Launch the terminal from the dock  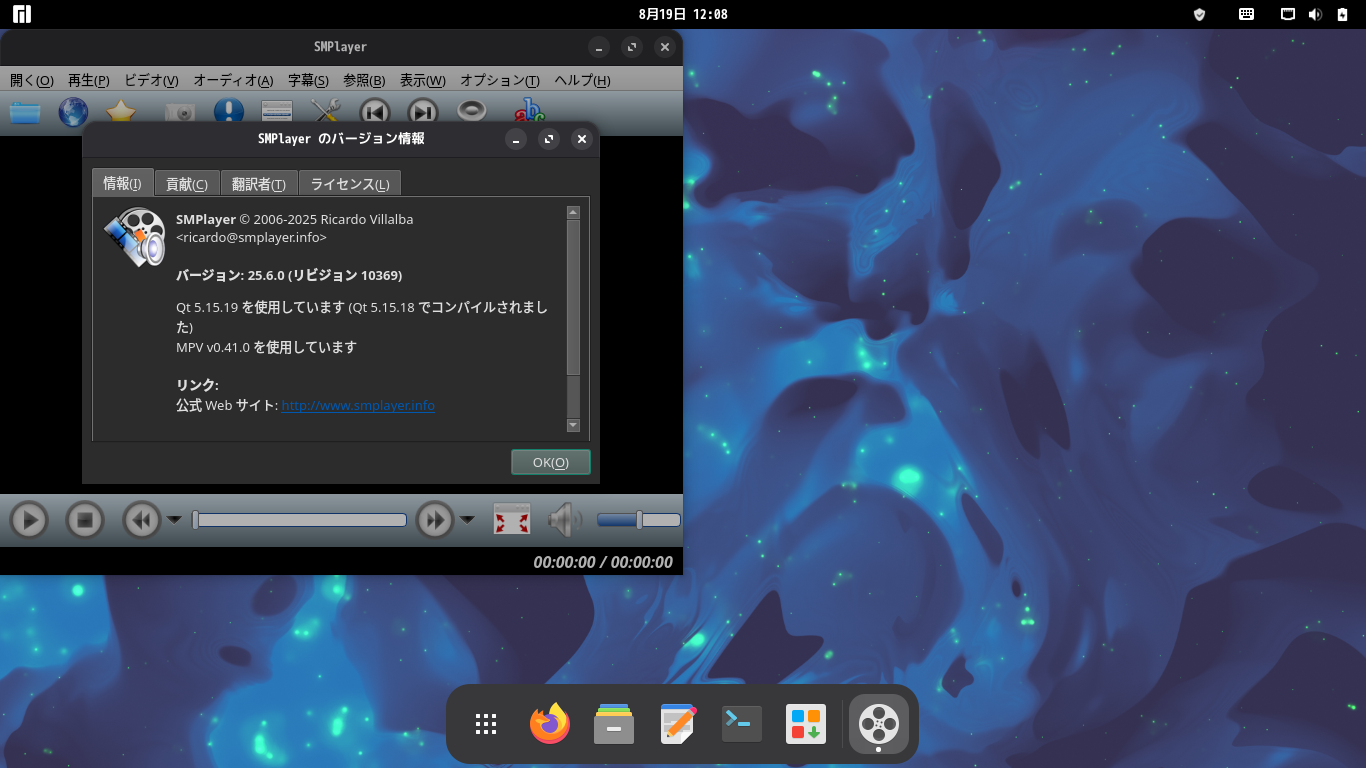click(x=742, y=724)
